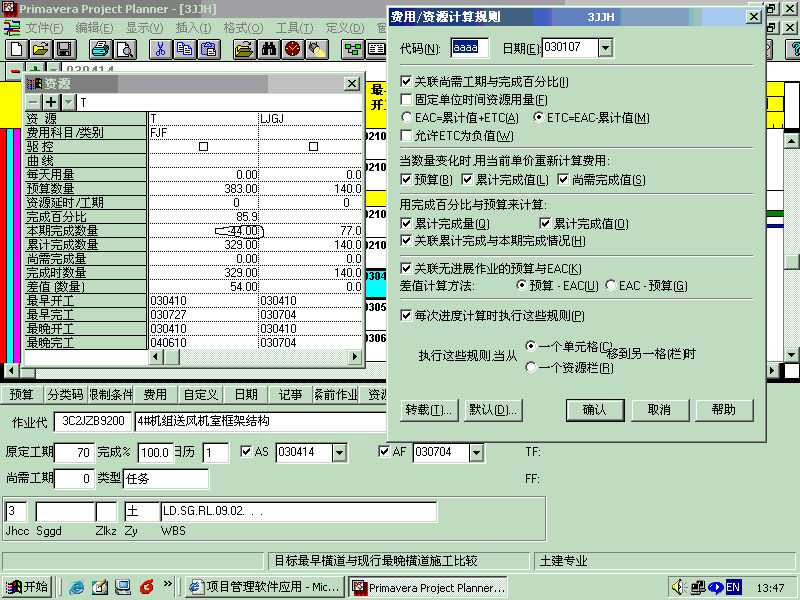Click the 默认(D)... button

click(493, 410)
